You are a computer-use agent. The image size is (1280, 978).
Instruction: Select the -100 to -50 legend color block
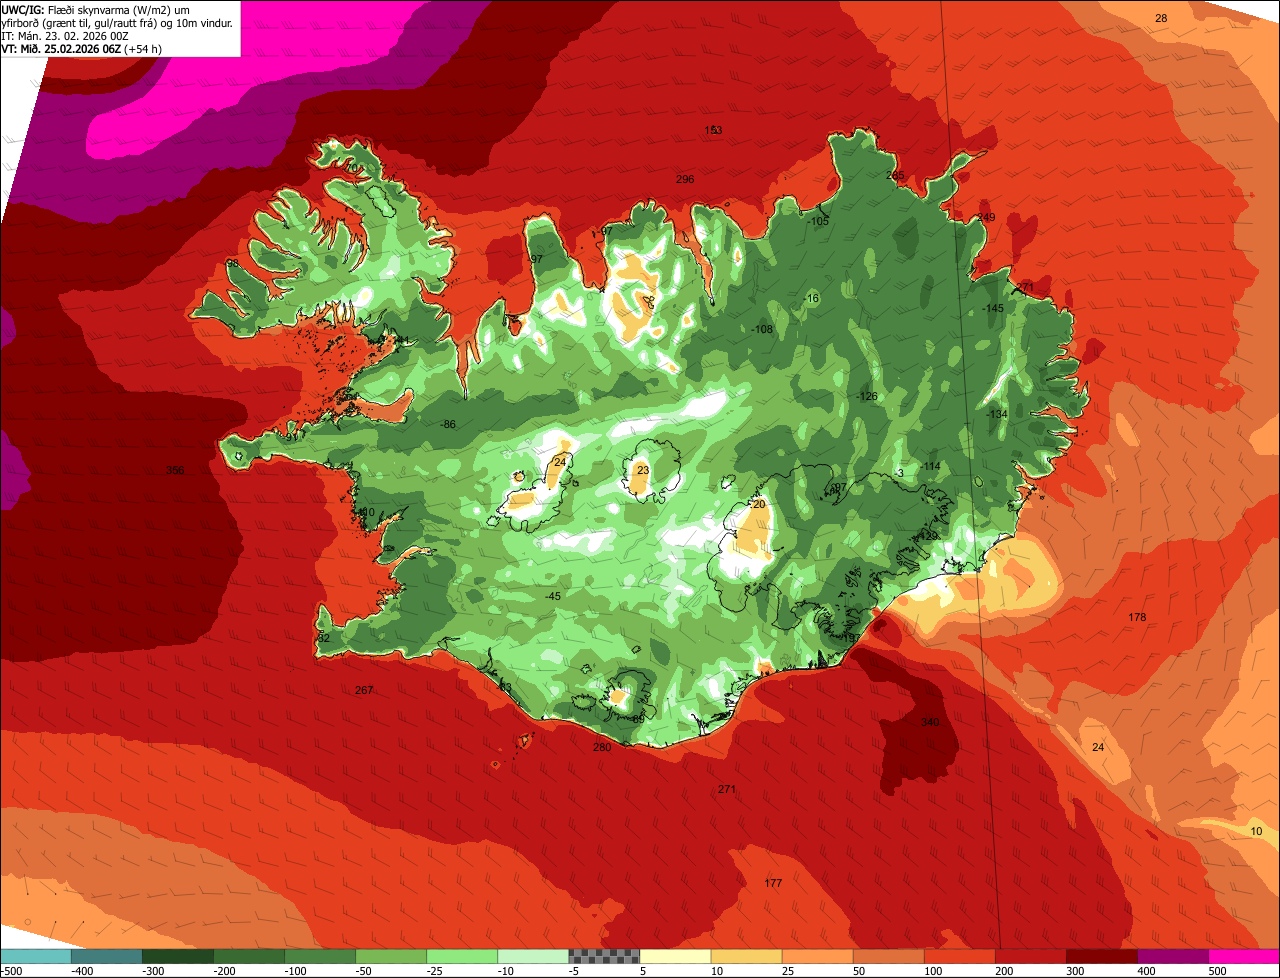tap(319, 956)
